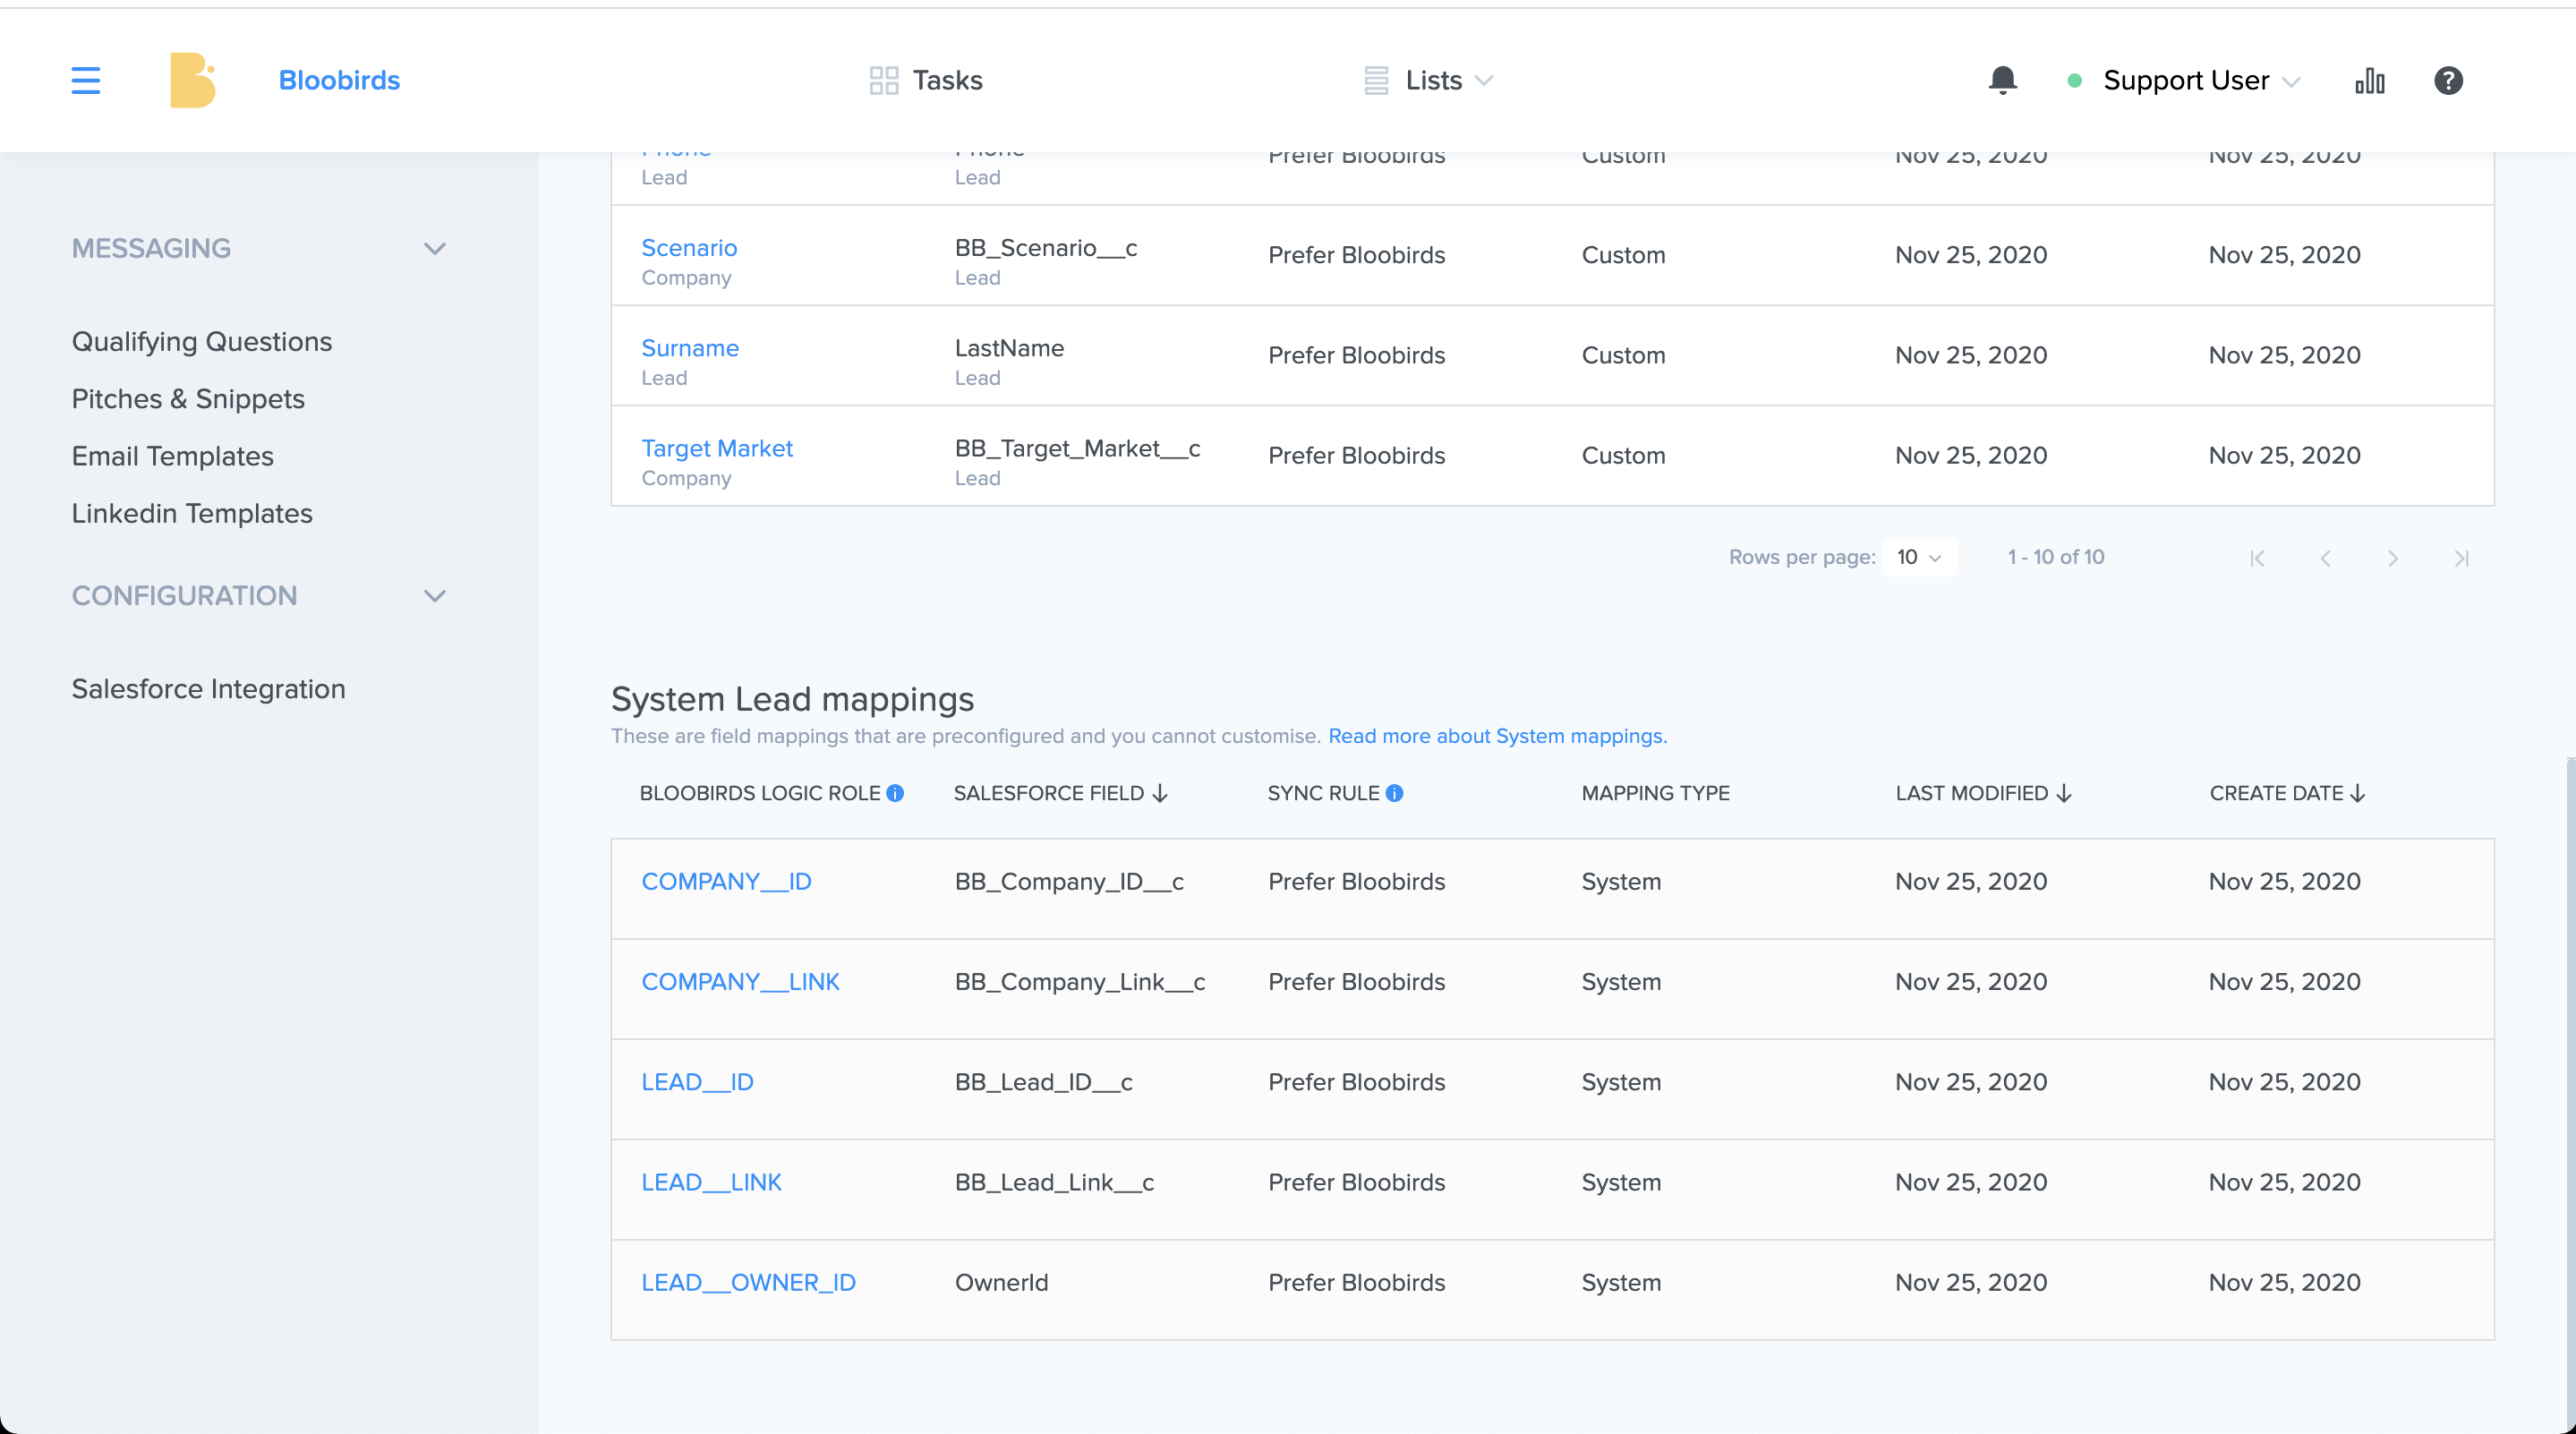2576x1434 pixels.
Task: Collapse the Messaging section chevron
Action: (434, 249)
